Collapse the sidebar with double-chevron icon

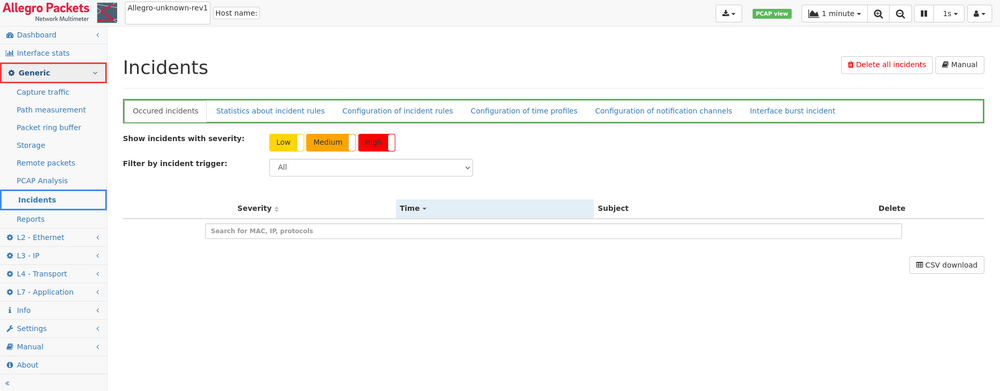(8, 383)
